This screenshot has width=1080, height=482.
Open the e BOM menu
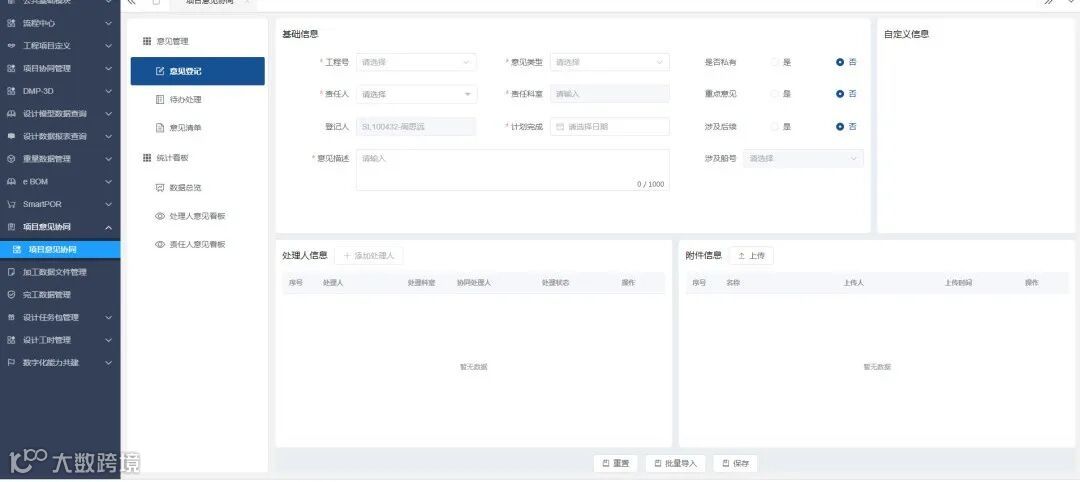[60, 182]
